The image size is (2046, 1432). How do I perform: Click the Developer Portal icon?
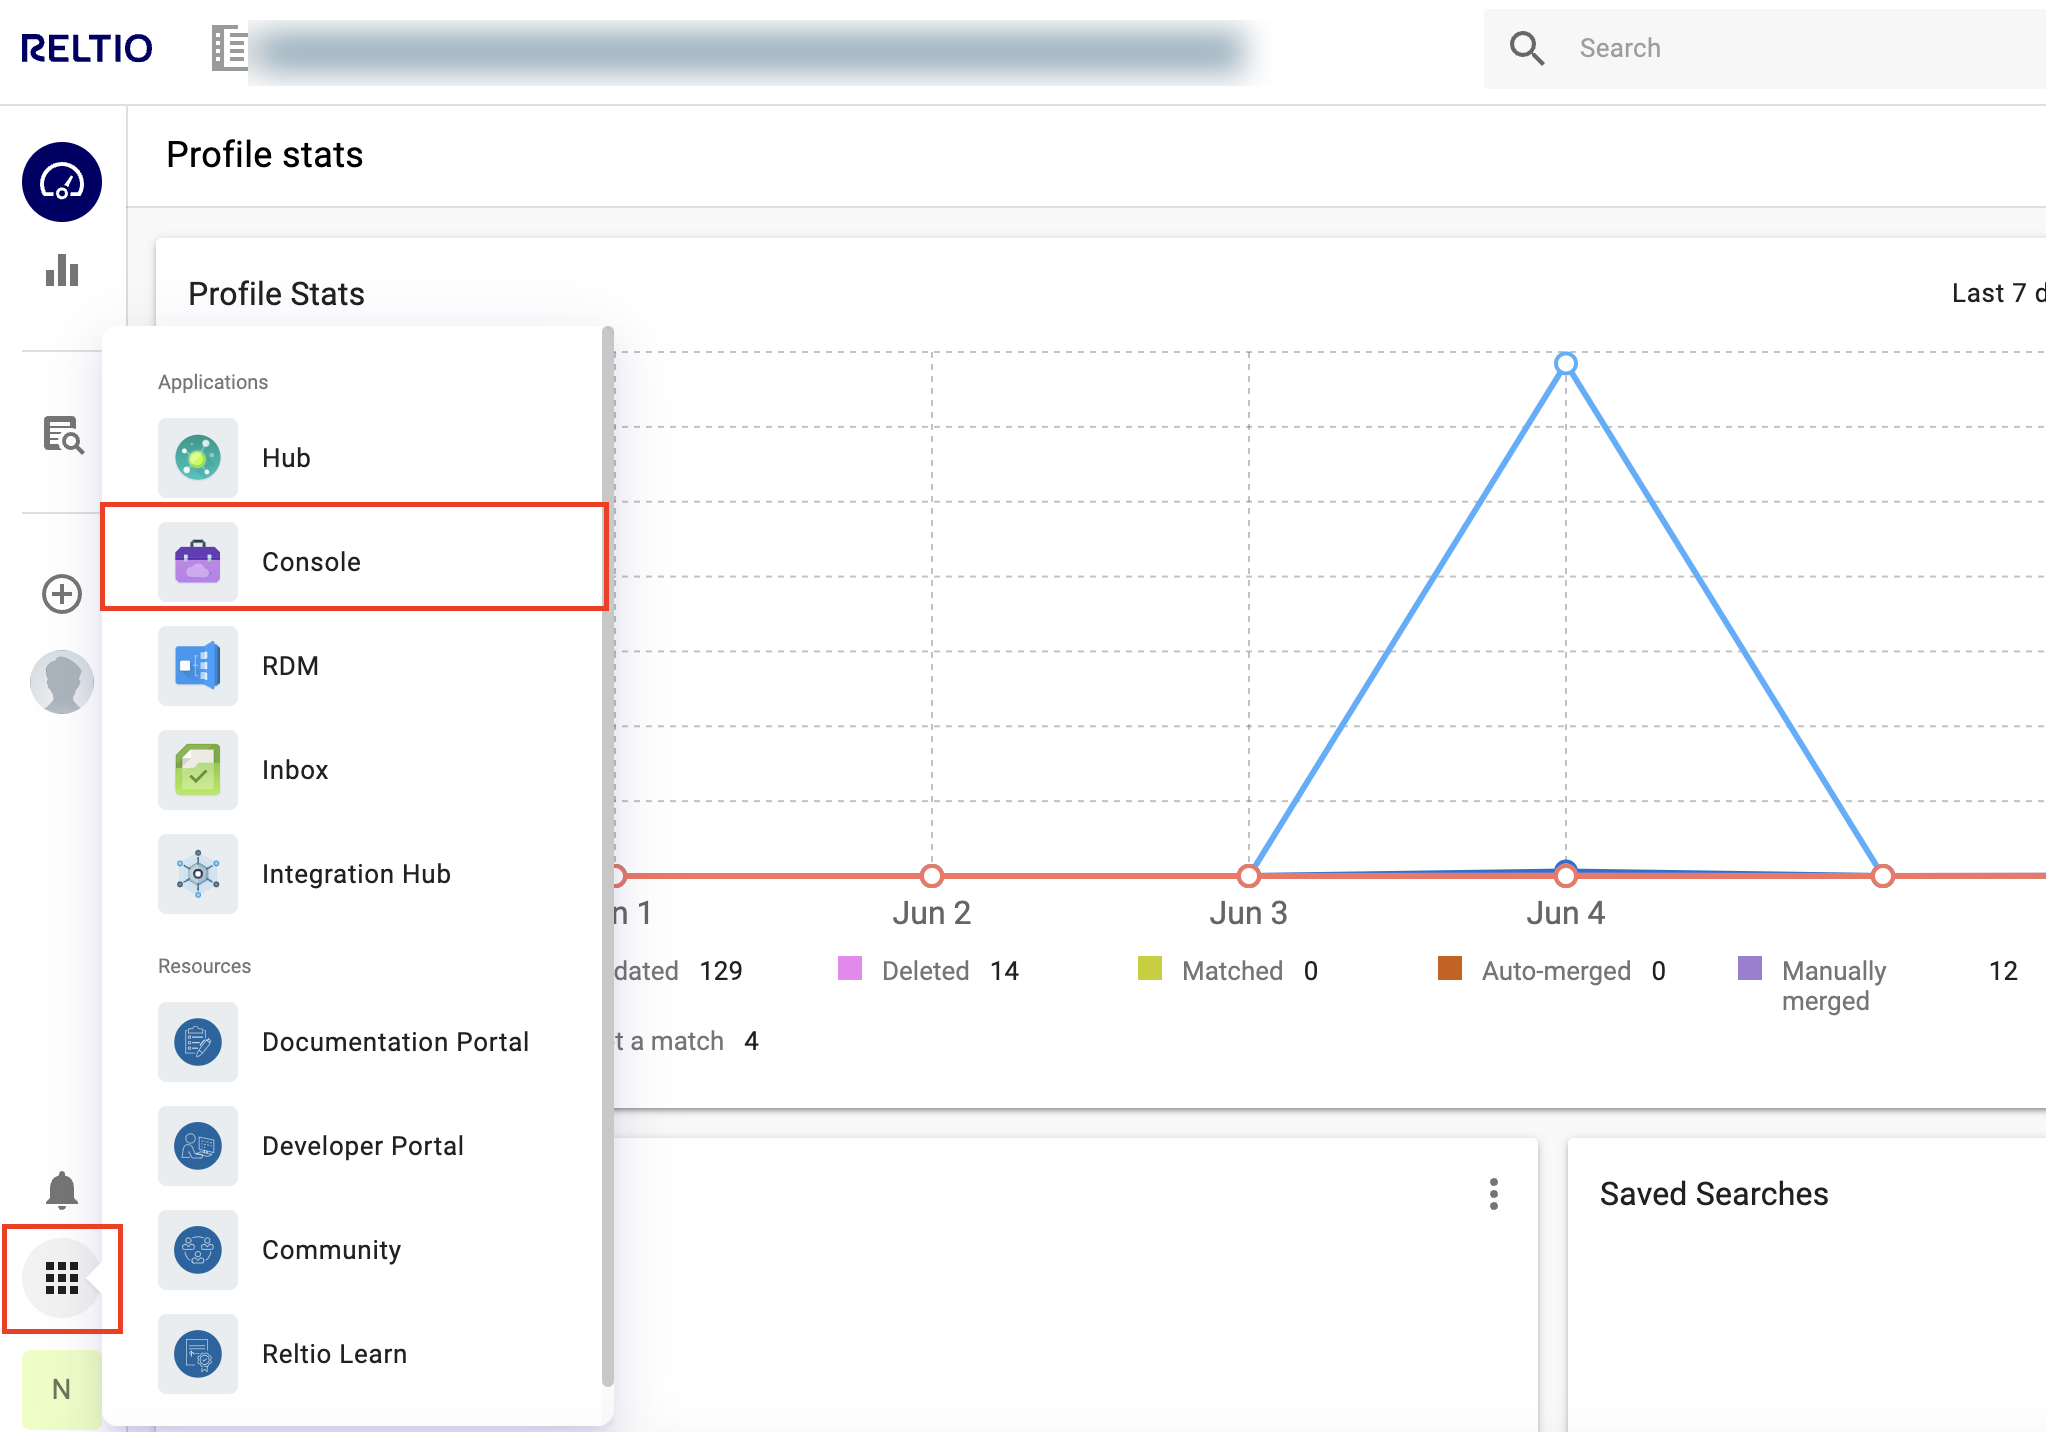(x=198, y=1146)
